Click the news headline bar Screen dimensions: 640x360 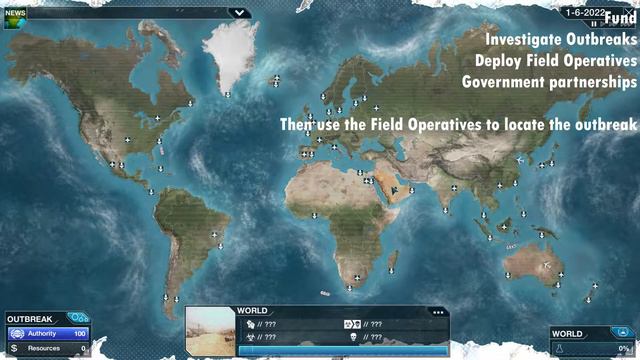[x=129, y=13]
